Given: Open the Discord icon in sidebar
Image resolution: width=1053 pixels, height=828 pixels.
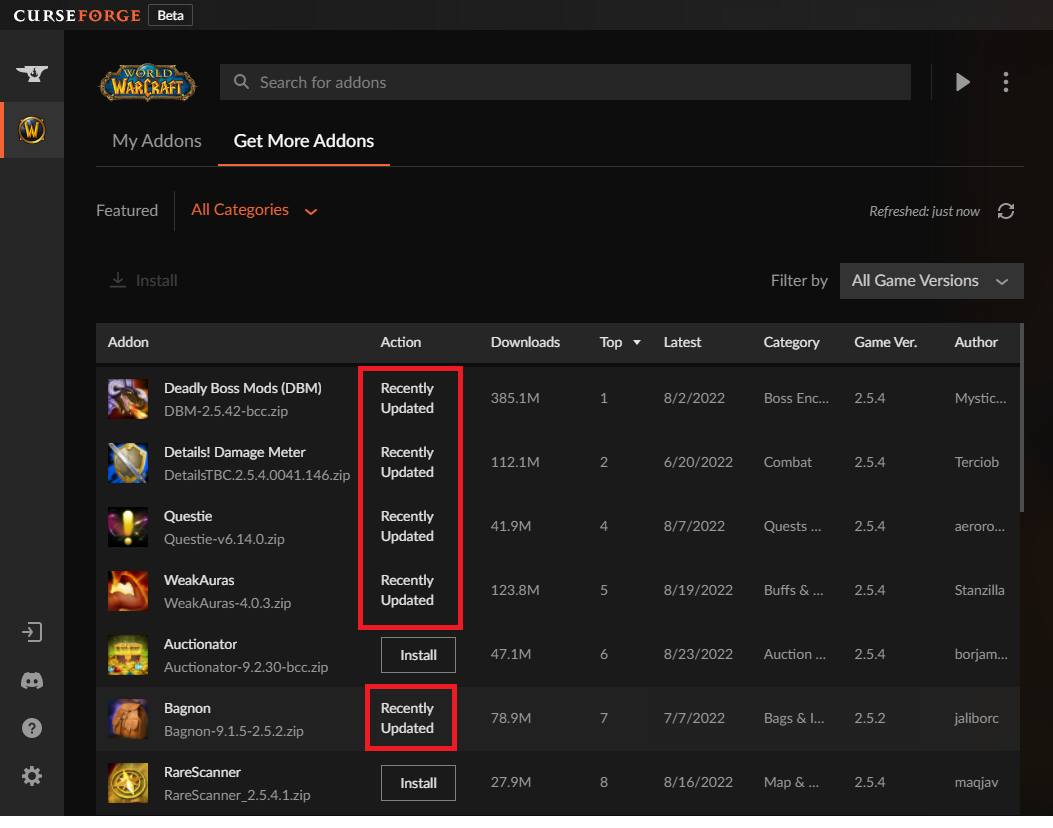Looking at the screenshot, I should (32, 680).
